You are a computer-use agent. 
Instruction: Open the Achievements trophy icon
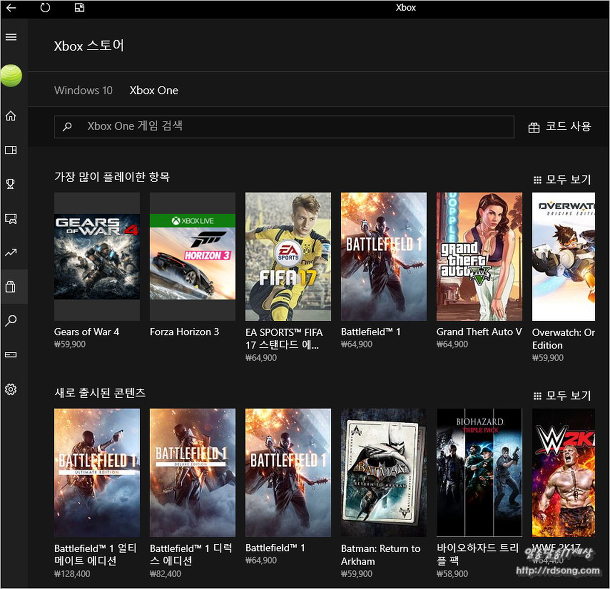11,184
